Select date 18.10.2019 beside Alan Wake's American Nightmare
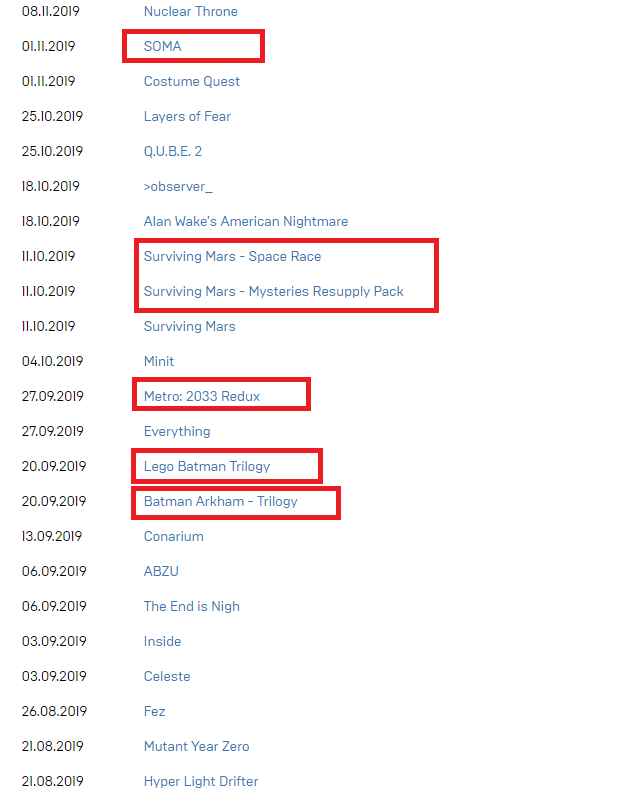Screen dimensions: 638x798 coord(51,221)
